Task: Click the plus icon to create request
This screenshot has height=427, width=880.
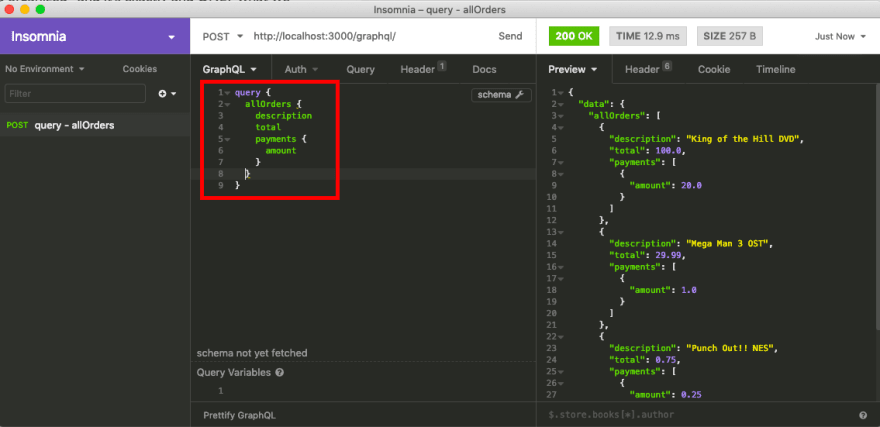Action: pyautogui.click(x=163, y=93)
